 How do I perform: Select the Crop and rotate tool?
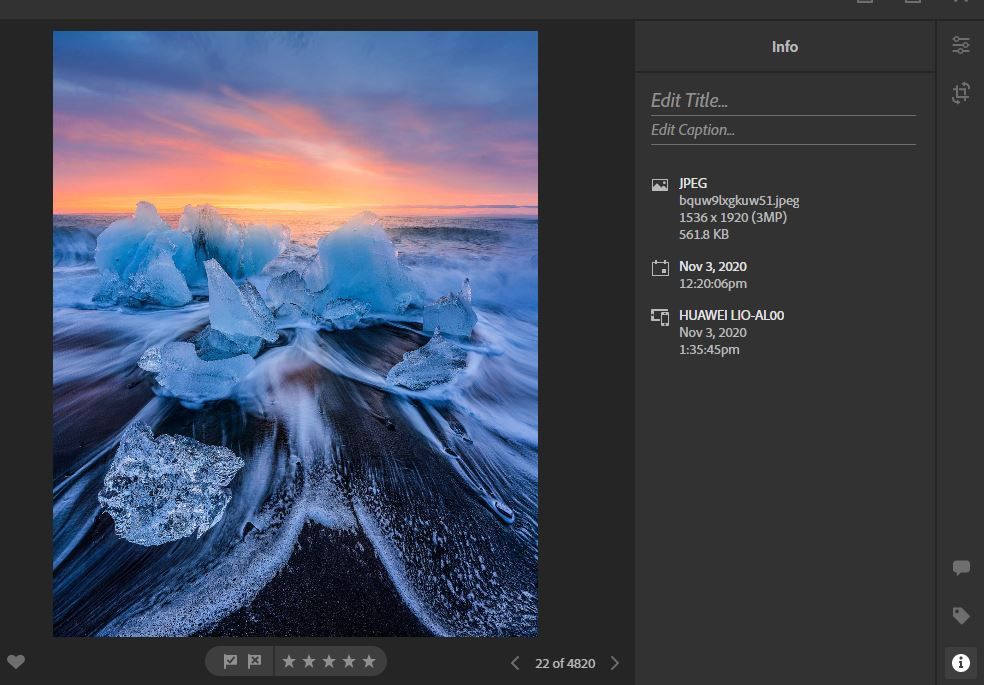[x=961, y=93]
